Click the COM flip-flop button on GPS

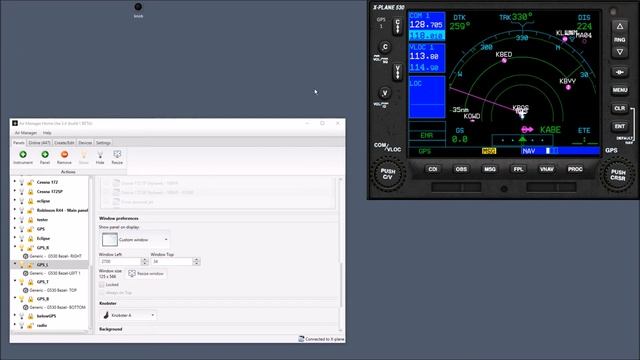[x=398, y=27]
